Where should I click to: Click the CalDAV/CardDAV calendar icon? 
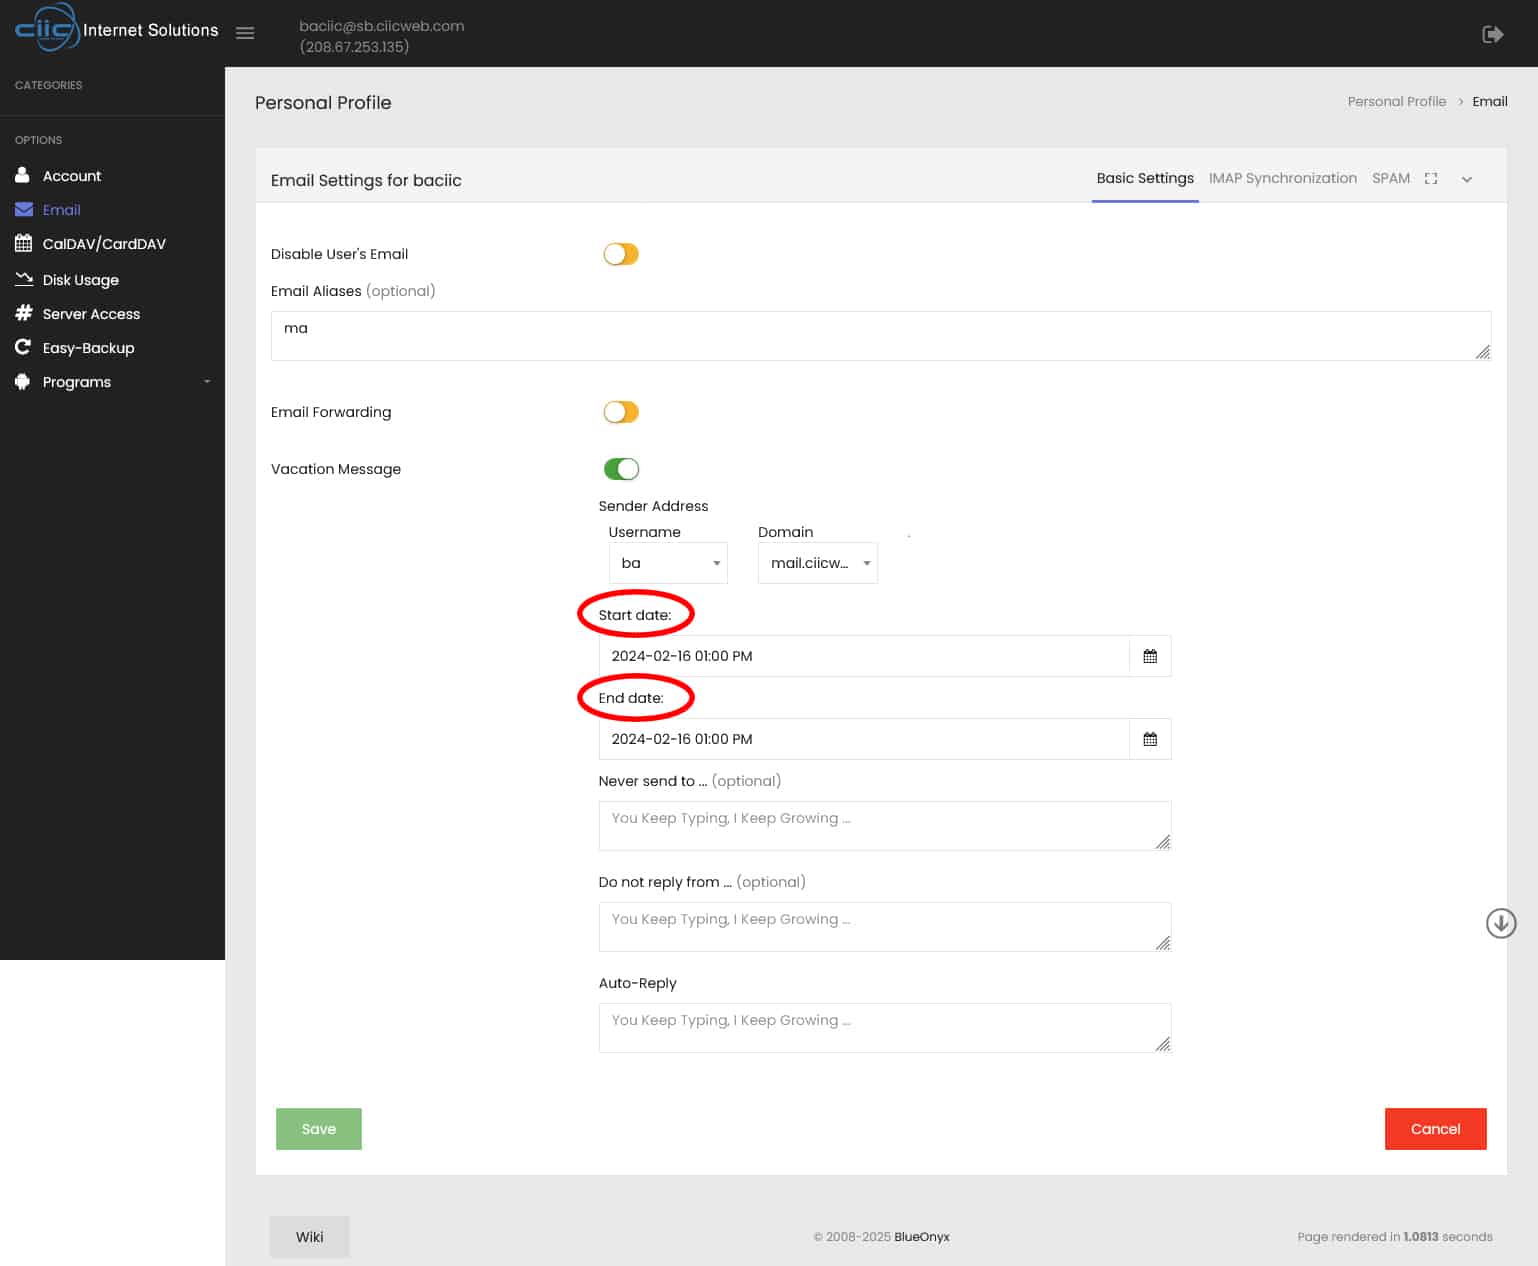click(x=24, y=243)
